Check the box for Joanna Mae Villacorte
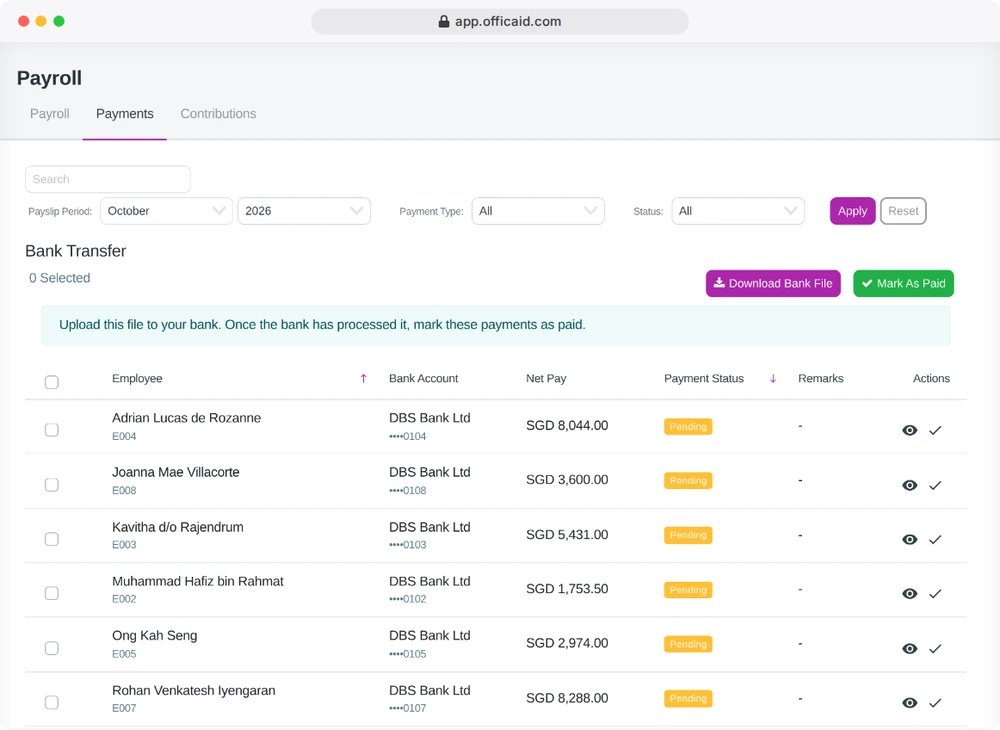This screenshot has height=730, width=1000. tap(52, 485)
